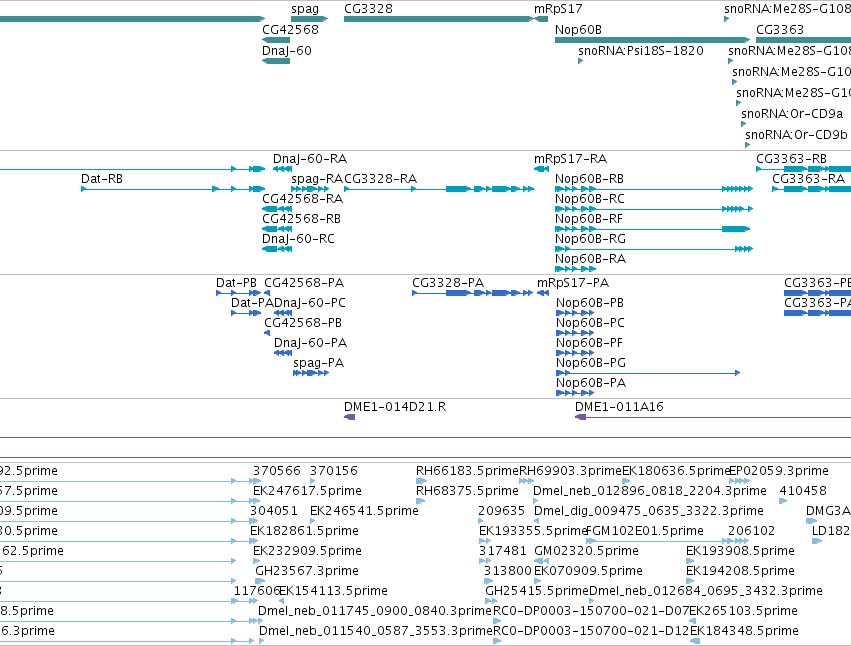Select protein CG42568-PA
The image size is (851, 646).
pyautogui.click(x=304, y=283)
